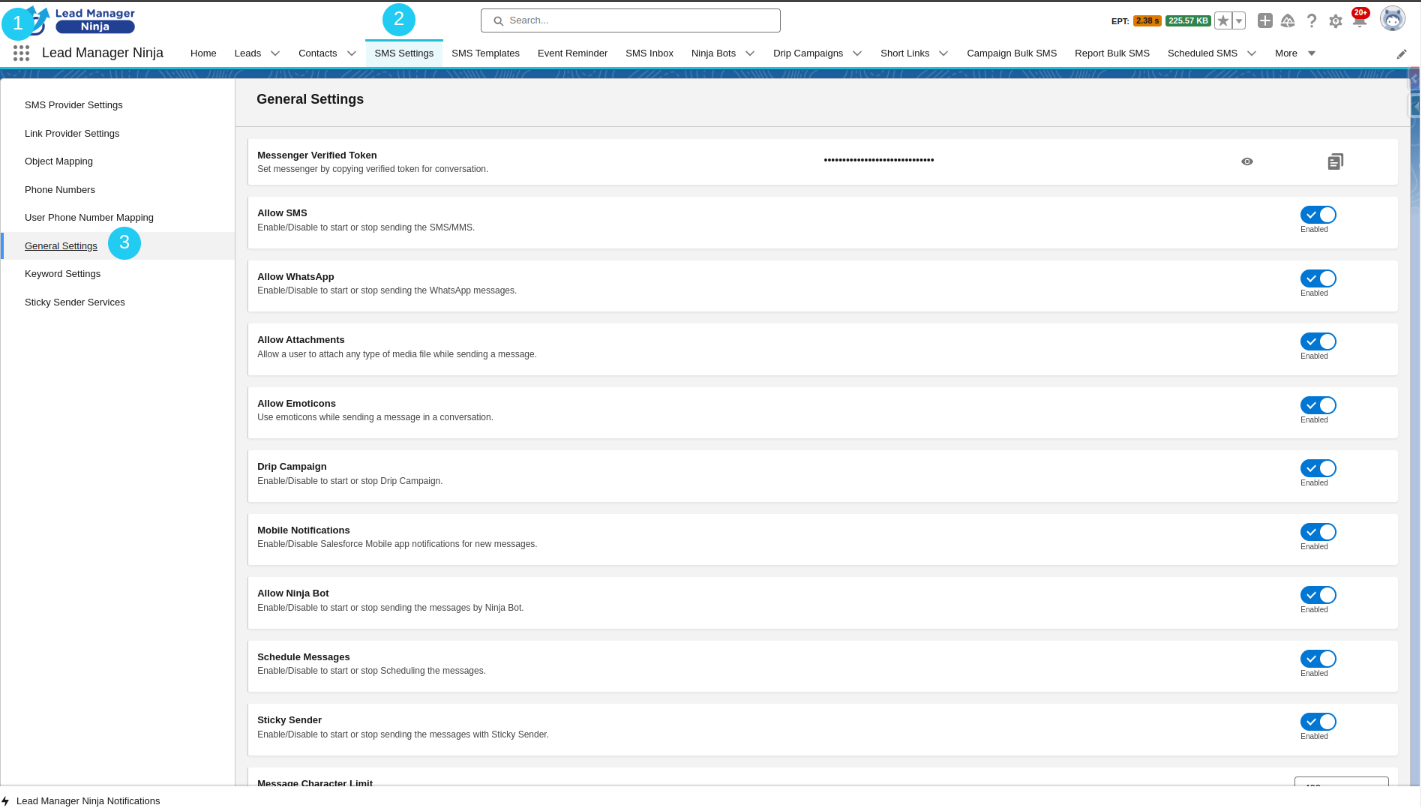Copy the Messenger Verified Token

coord(1335,162)
